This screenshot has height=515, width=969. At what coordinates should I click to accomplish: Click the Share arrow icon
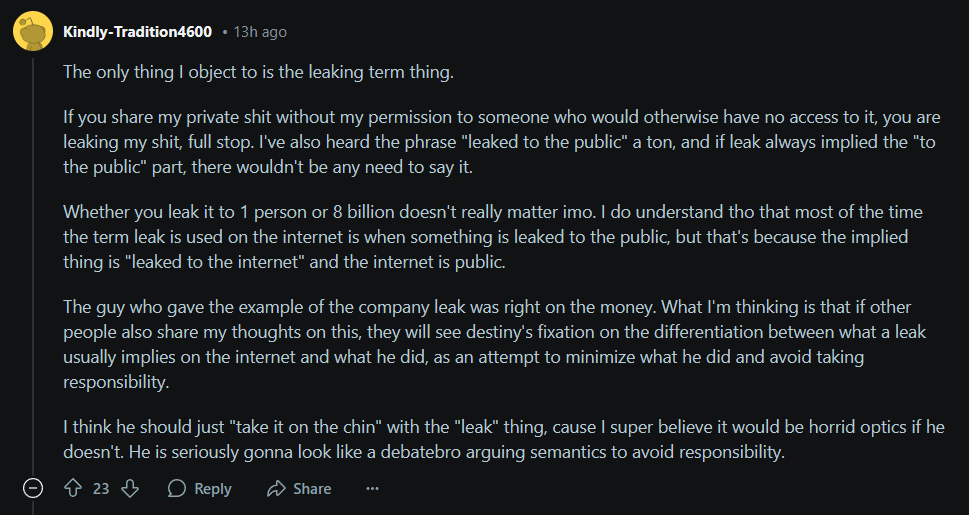pyautogui.click(x=276, y=489)
